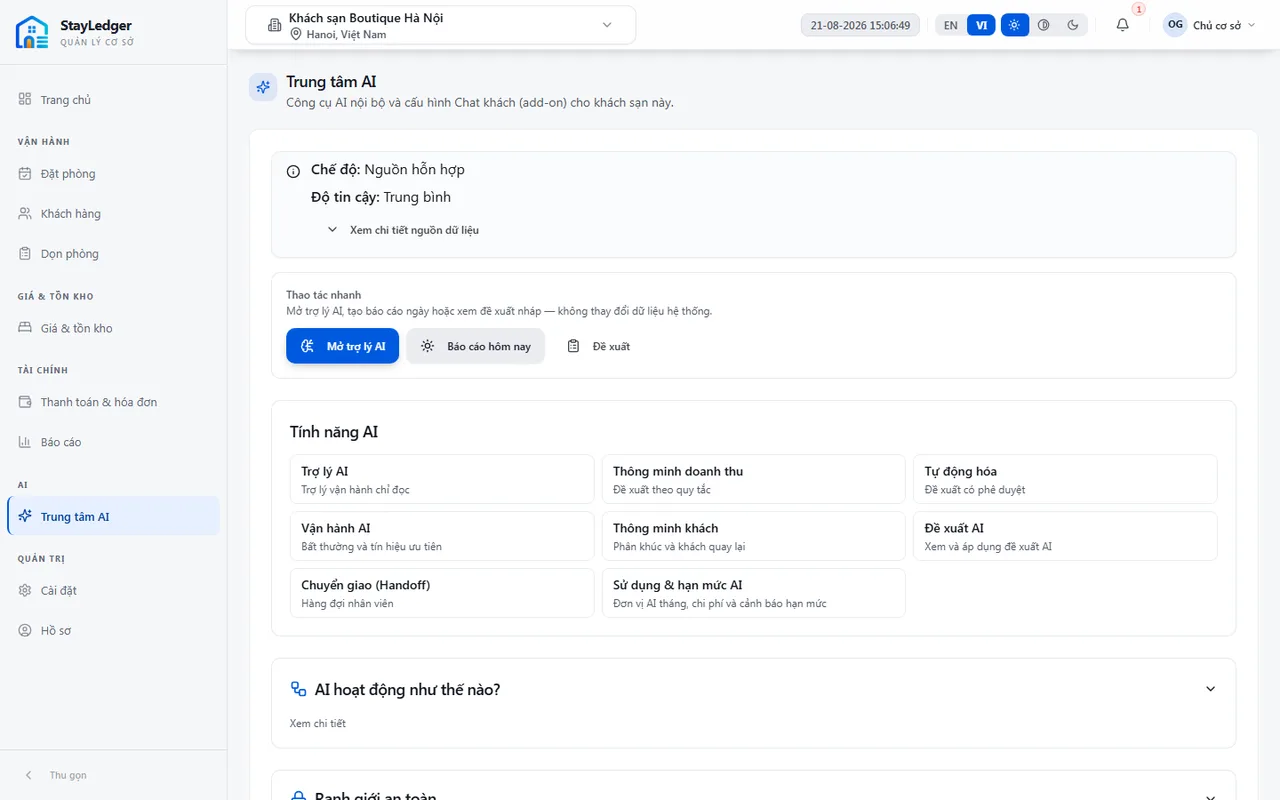1280x800 pixels.
Task: Click the Đề xuất button
Action: (598, 346)
